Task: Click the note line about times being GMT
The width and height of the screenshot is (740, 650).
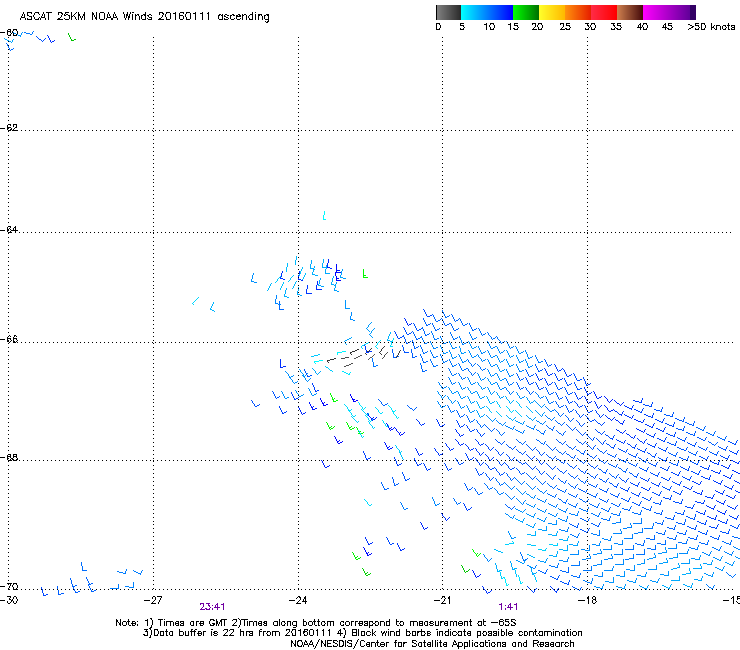Action: (316, 623)
